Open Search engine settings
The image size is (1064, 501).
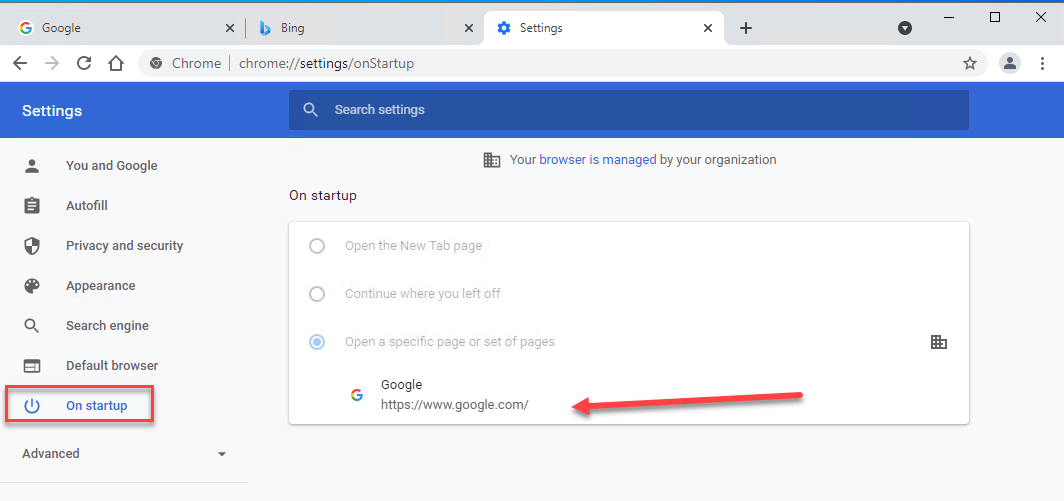pyautogui.click(x=107, y=326)
